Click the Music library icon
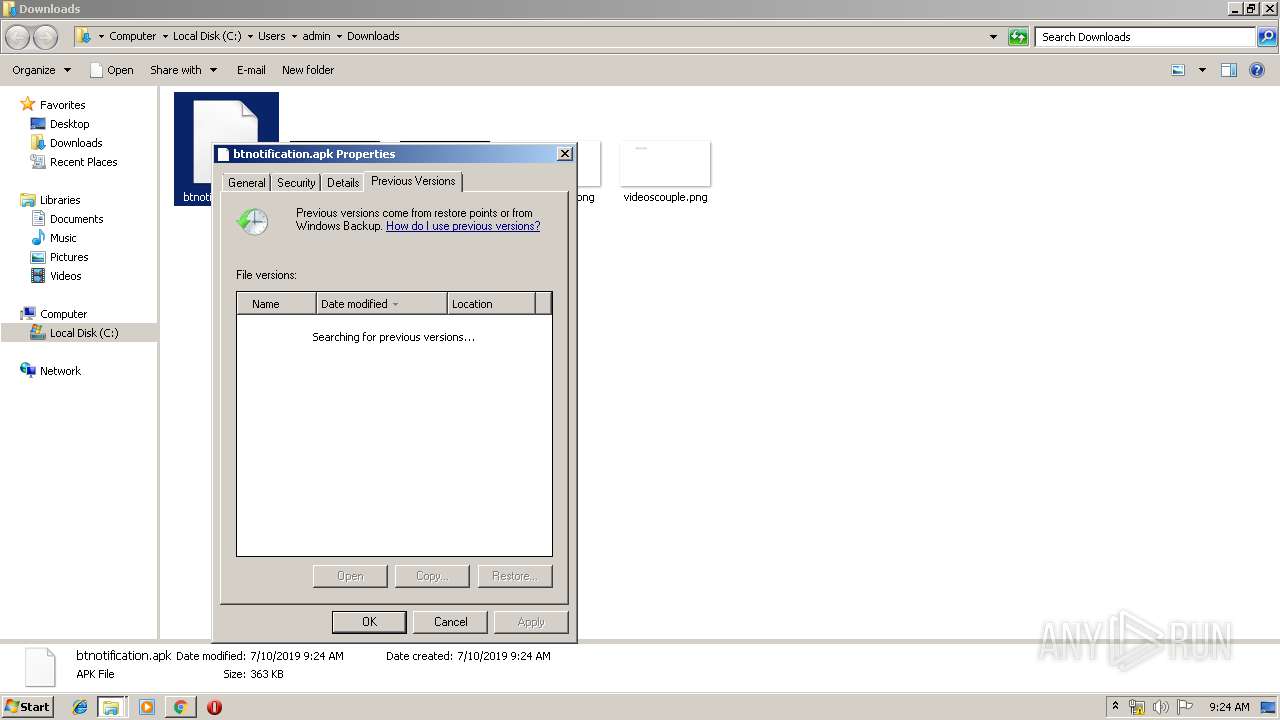 [38, 238]
